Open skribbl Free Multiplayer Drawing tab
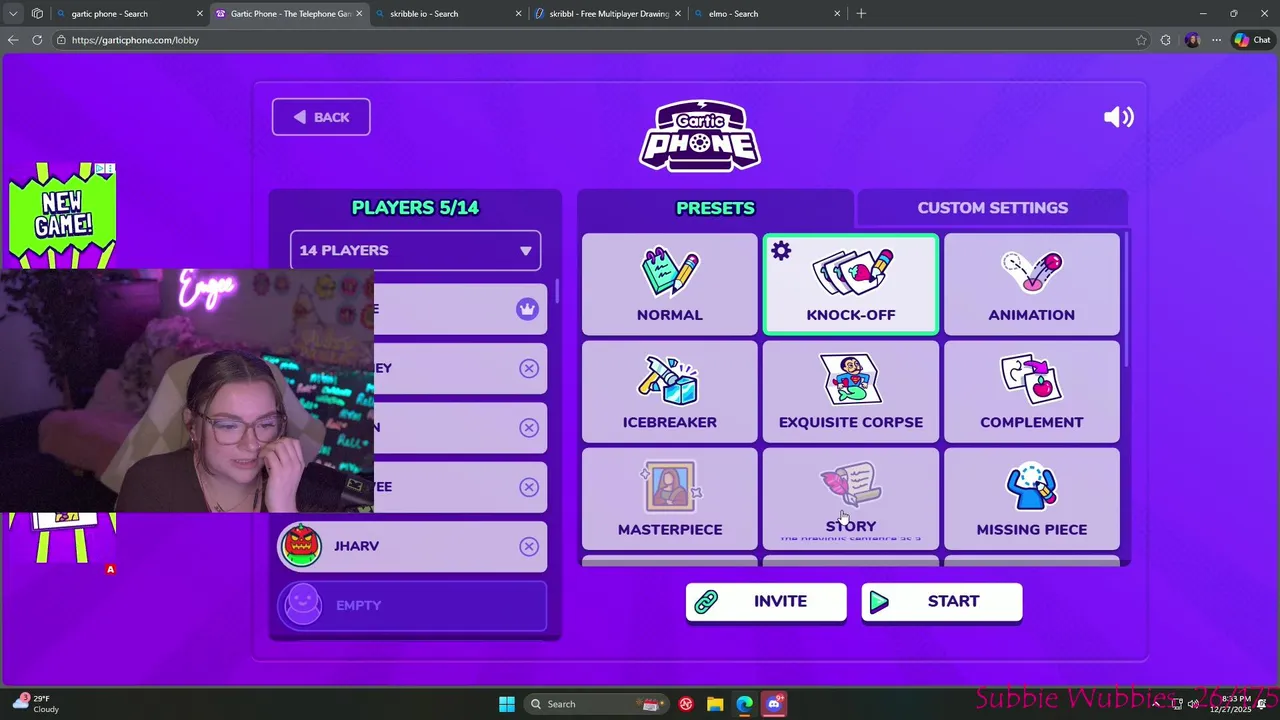Image resolution: width=1280 pixels, height=720 pixels. pyautogui.click(x=608, y=14)
